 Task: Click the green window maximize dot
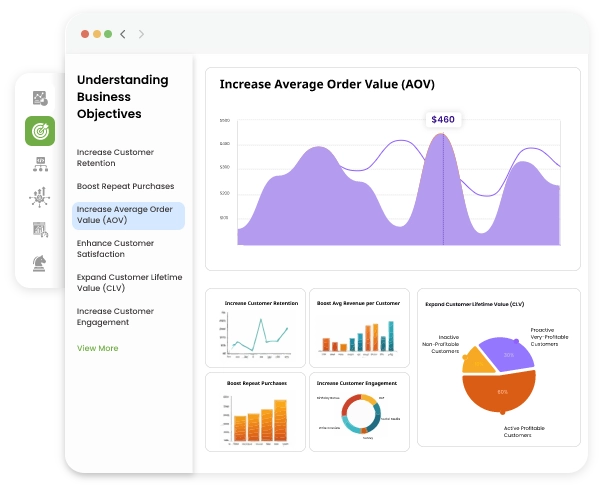pos(108,34)
